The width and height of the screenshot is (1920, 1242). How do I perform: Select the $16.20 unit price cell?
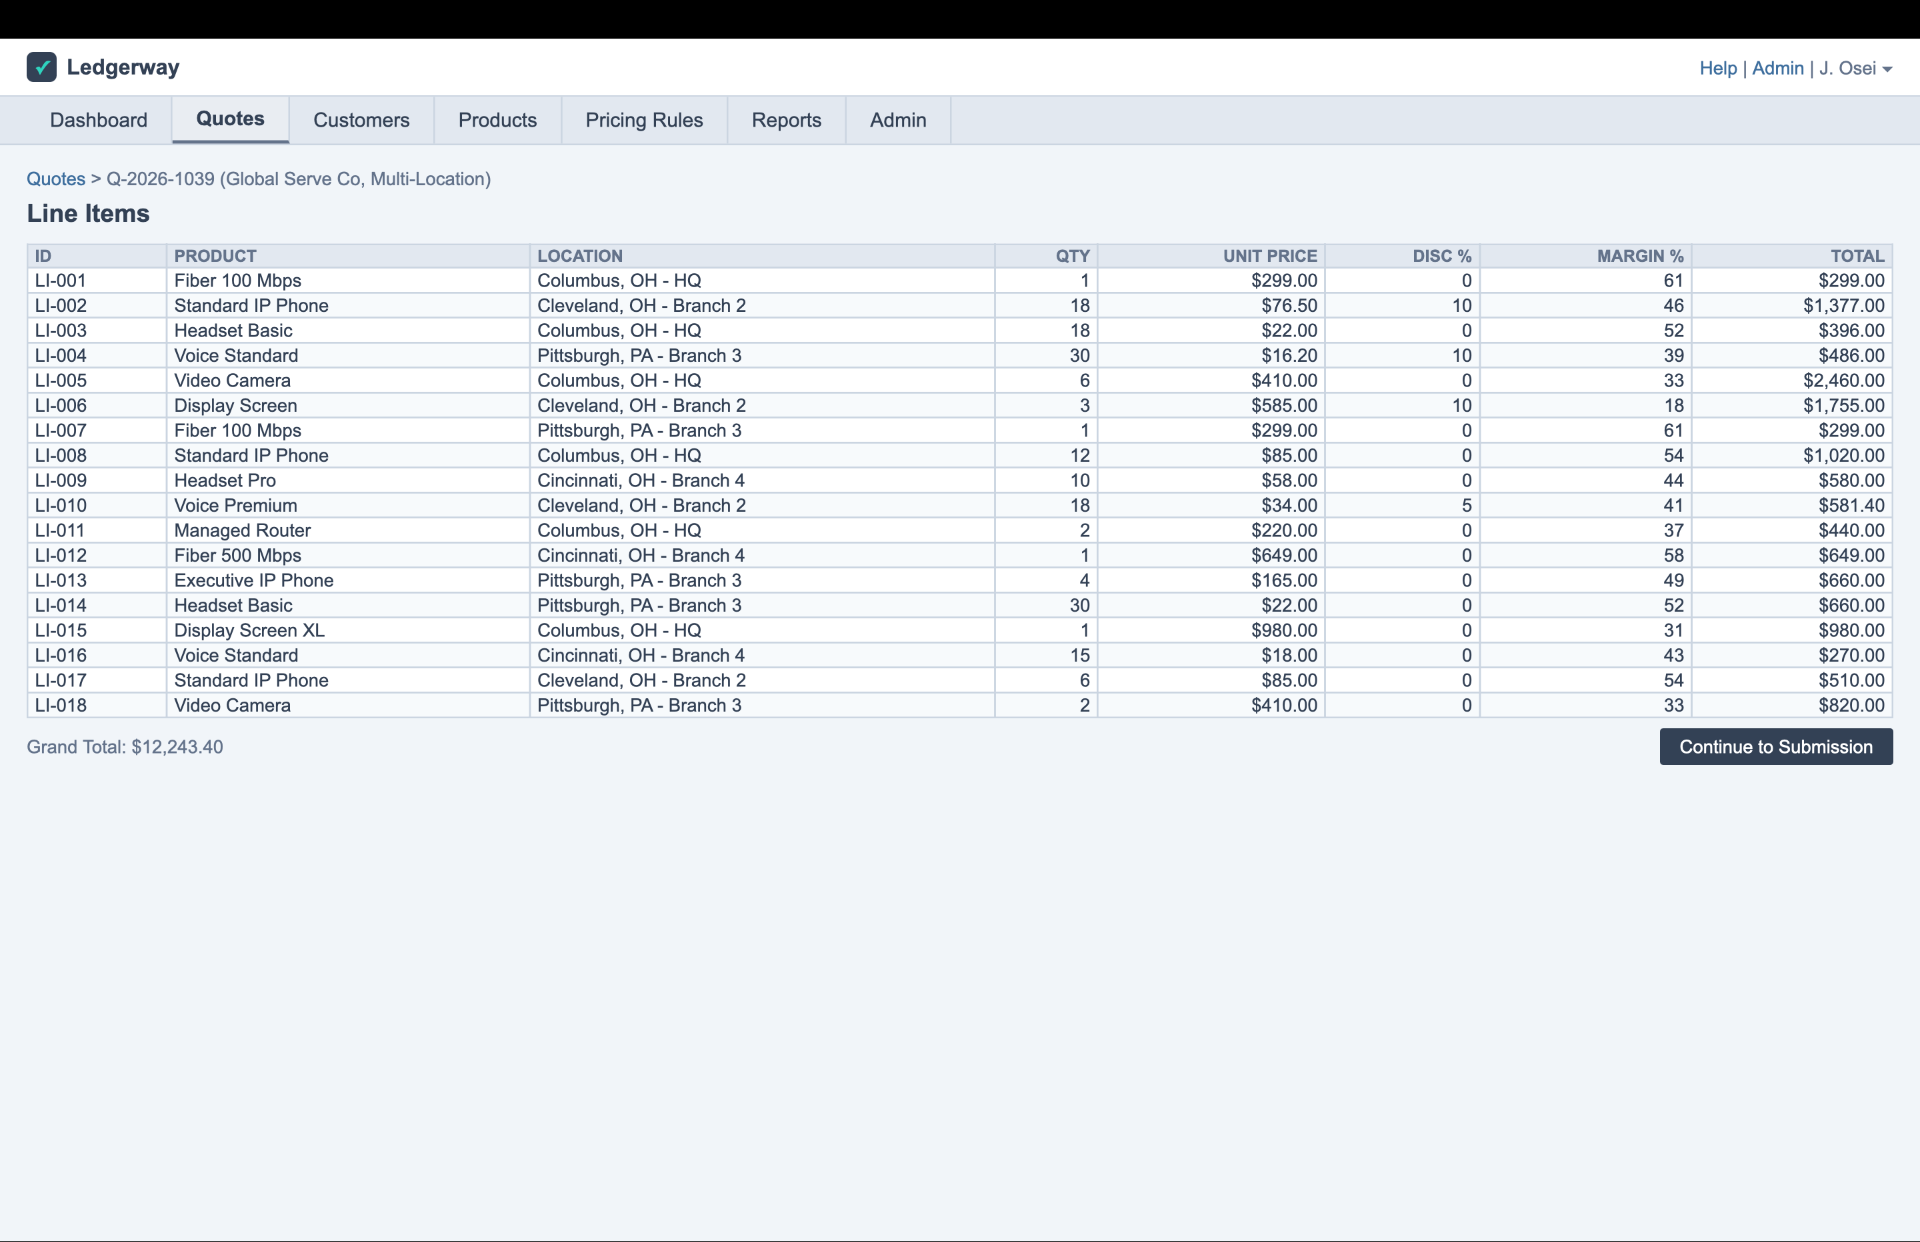(x=1211, y=356)
